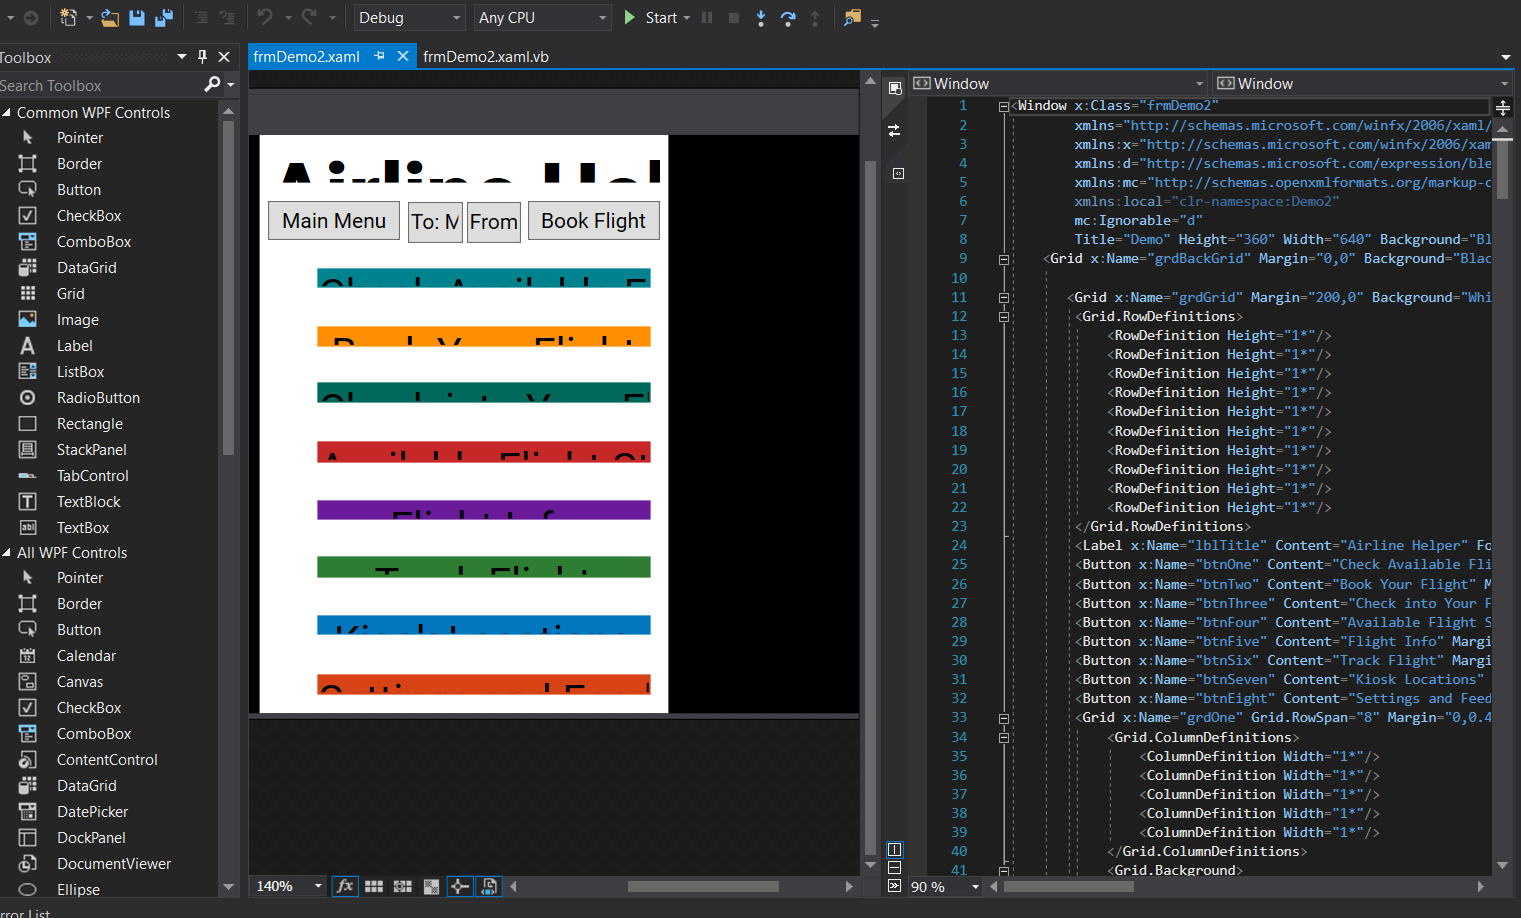This screenshot has height=918, width=1521.
Task: Click the Vertical Split layout icon
Action: point(894,850)
